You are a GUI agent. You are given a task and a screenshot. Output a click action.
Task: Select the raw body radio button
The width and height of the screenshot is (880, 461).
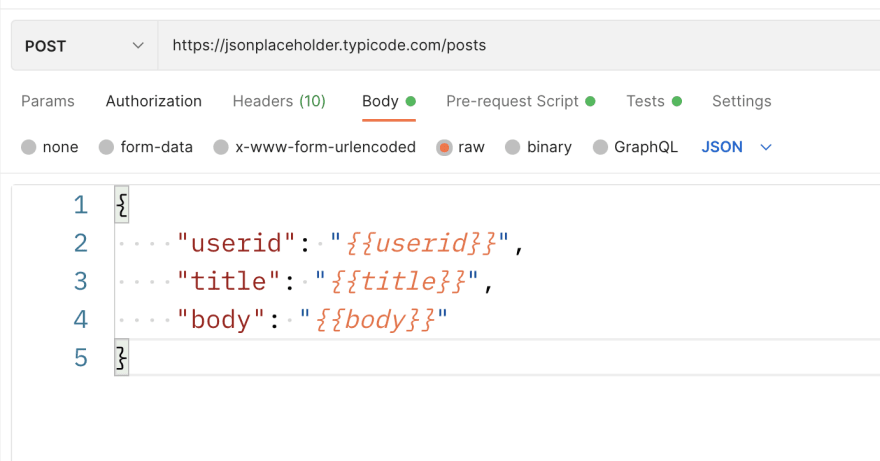pos(444,147)
